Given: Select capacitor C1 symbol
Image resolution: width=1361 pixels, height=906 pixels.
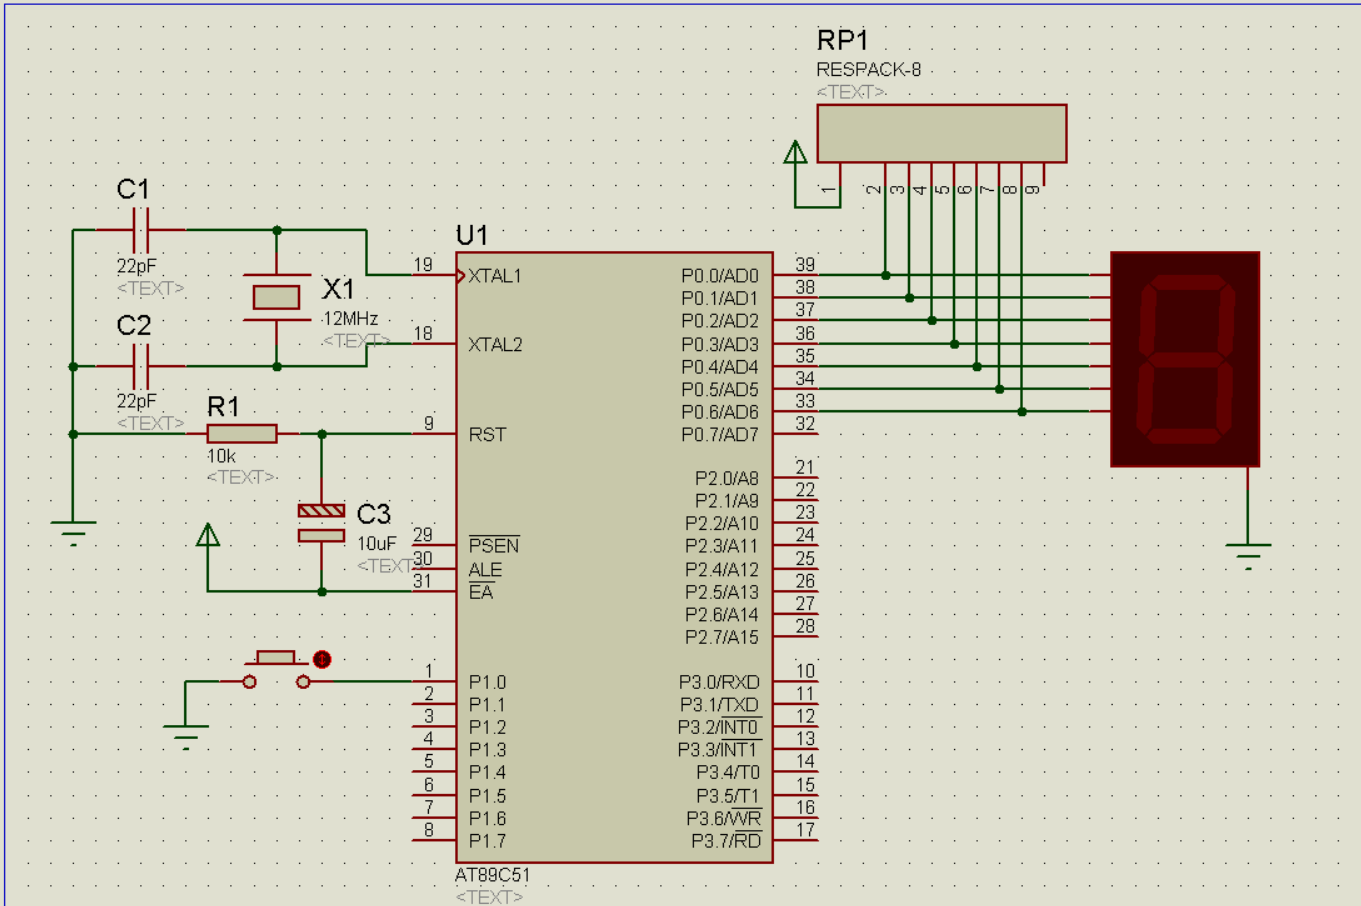Looking at the screenshot, I should (x=140, y=230).
